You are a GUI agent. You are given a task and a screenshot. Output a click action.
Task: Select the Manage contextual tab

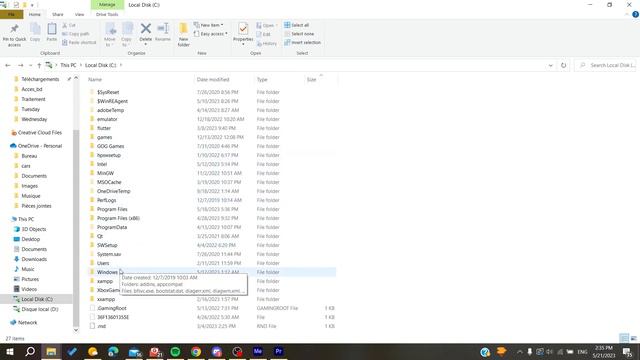[x=107, y=5]
